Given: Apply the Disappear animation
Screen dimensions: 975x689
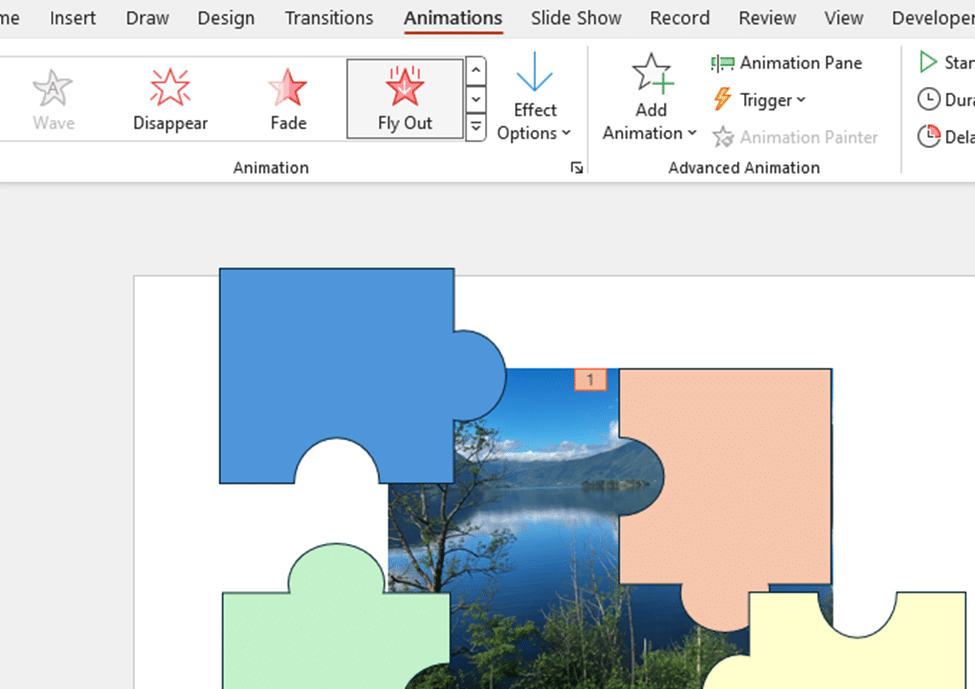Looking at the screenshot, I should coord(169,97).
